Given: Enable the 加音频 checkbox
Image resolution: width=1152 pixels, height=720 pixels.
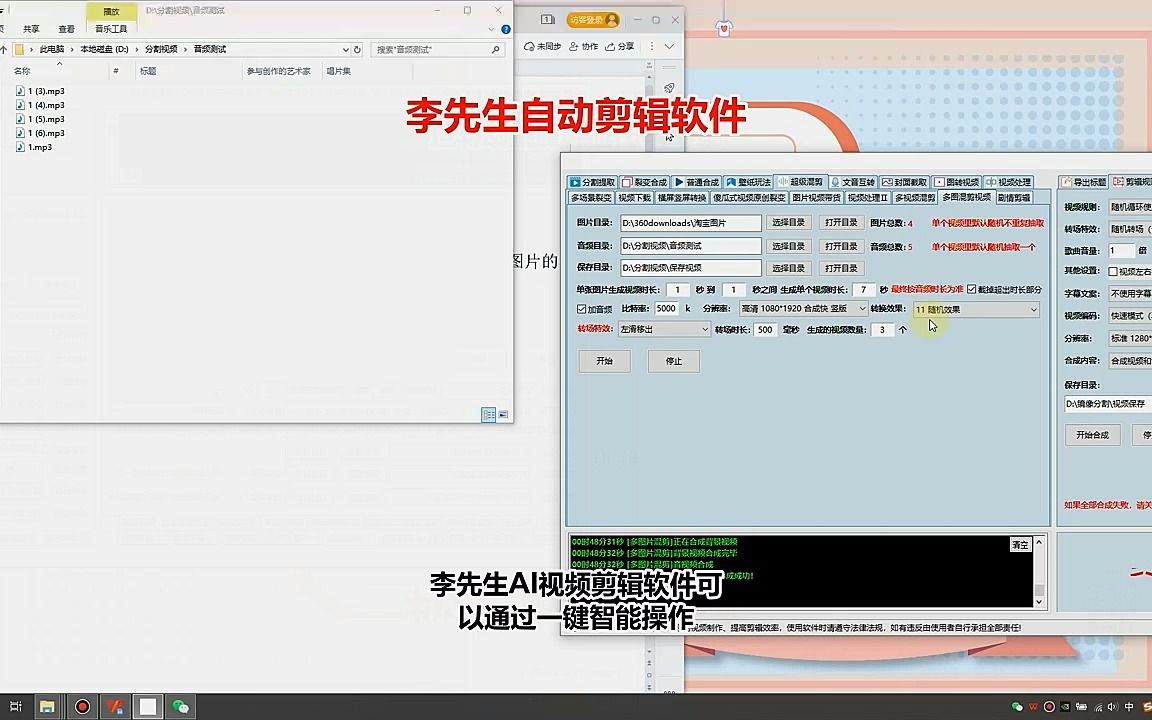Looking at the screenshot, I should (x=583, y=309).
